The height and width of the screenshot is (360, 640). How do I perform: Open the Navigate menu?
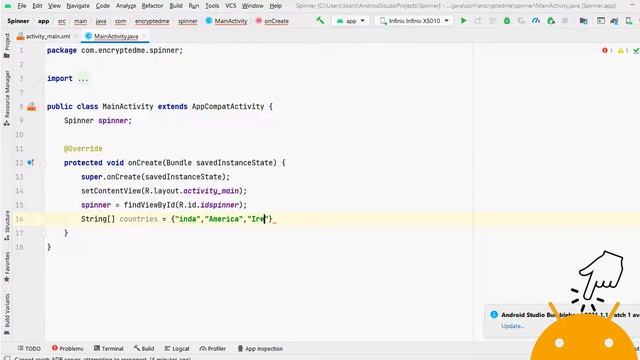coord(78,6)
